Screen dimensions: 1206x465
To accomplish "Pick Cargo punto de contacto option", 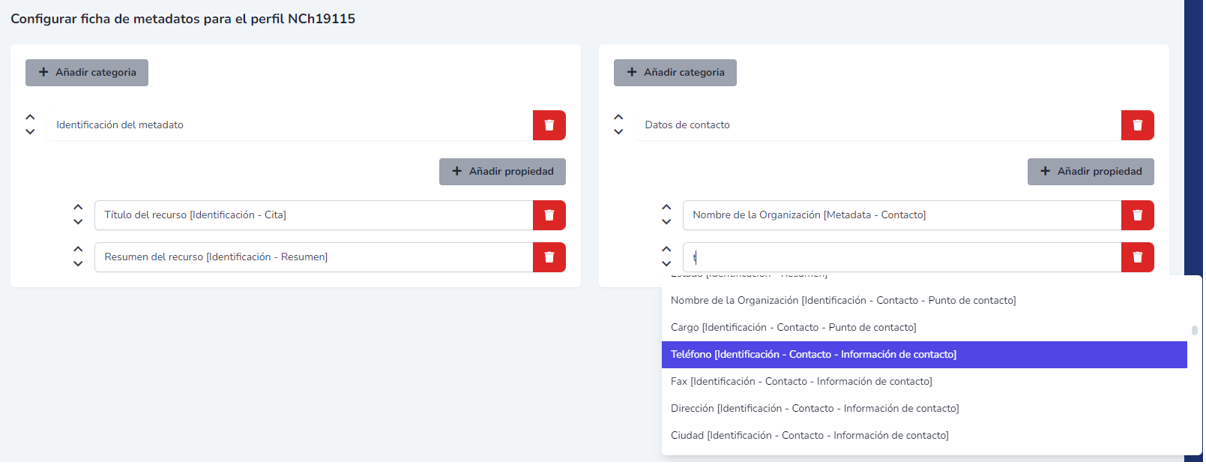I will [923, 327].
